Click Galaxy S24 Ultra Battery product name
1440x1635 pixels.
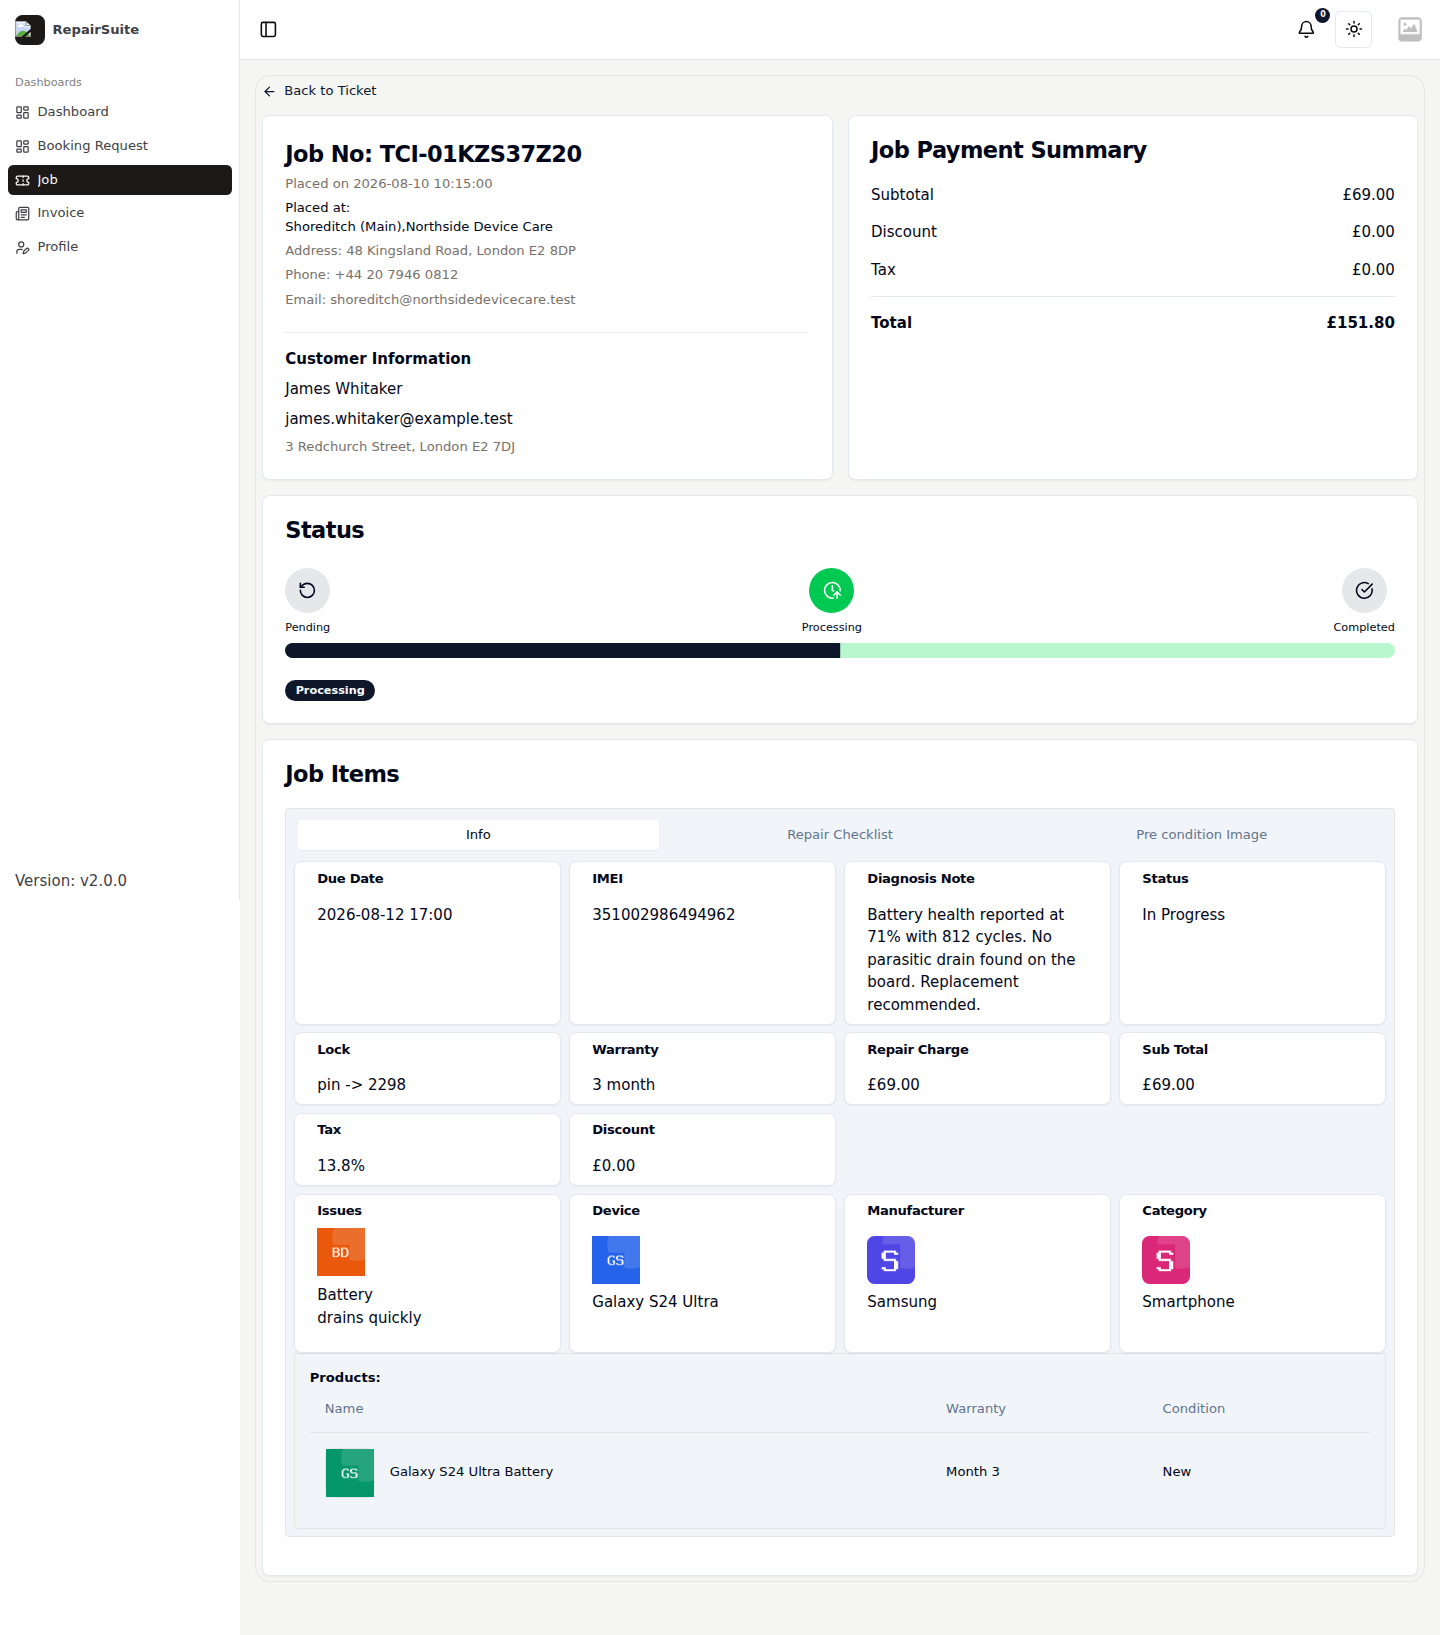(471, 1472)
